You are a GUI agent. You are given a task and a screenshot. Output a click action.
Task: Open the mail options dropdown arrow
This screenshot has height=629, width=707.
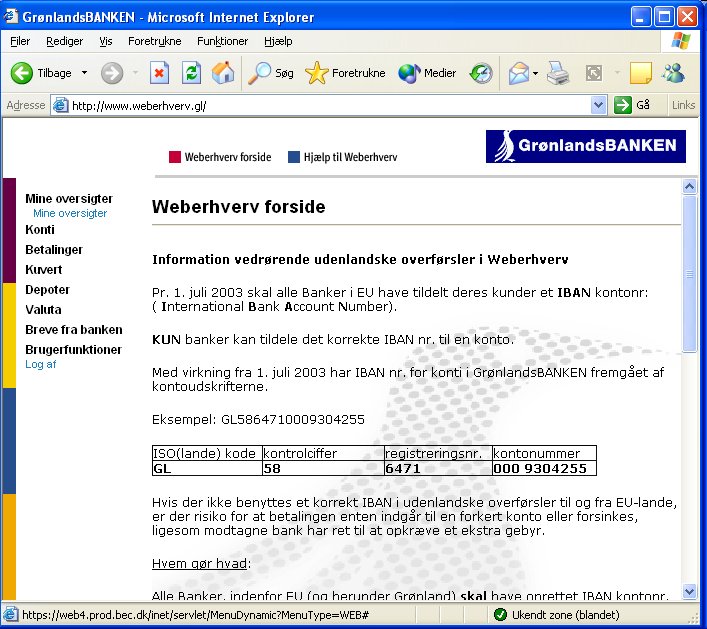point(535,73)
